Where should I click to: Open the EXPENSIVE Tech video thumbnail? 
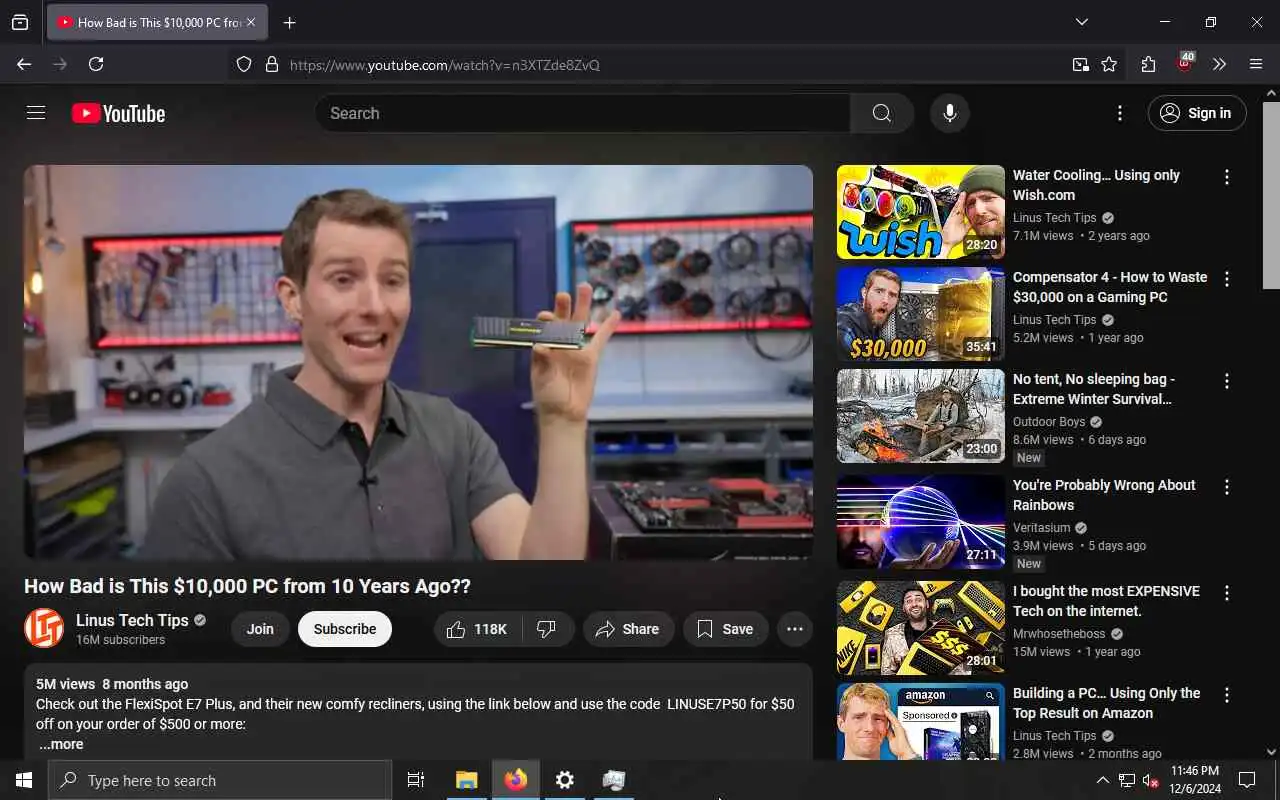[921, 628]
